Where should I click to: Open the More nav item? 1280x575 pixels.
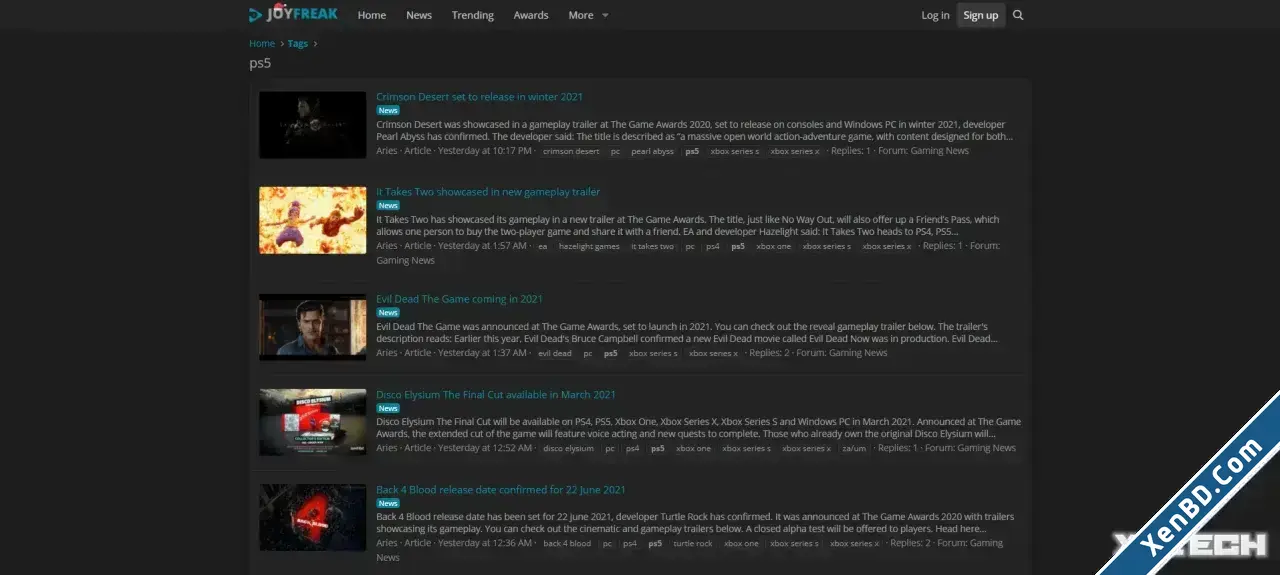pos(581,15)
